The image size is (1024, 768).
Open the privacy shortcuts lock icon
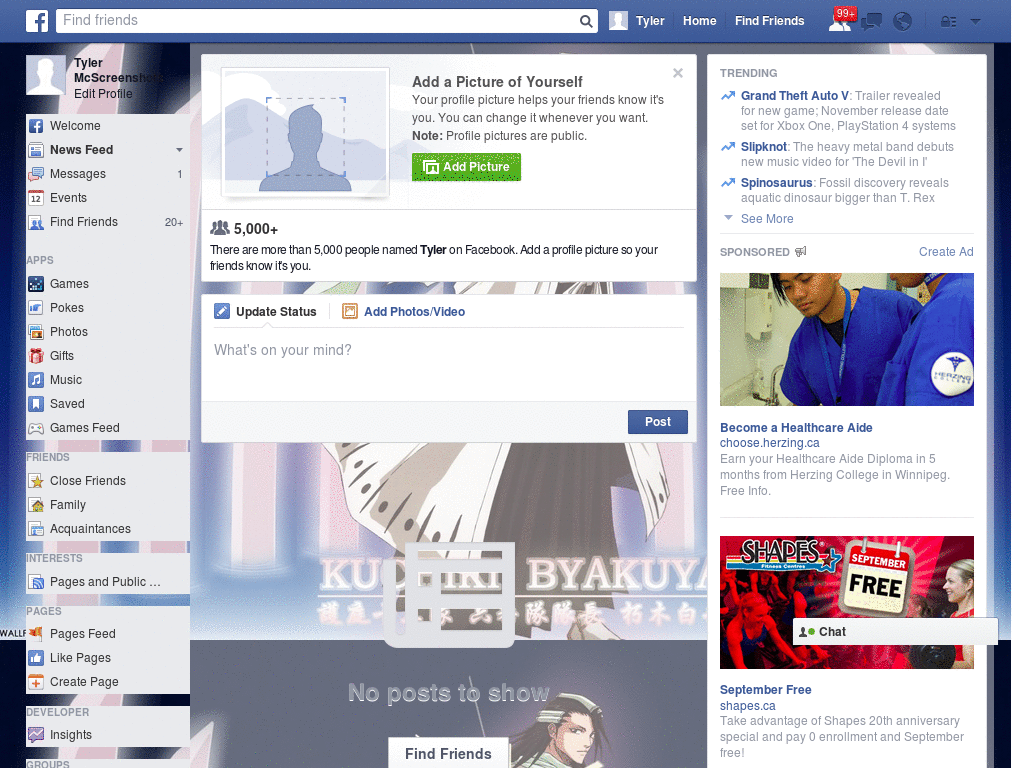pyautogui.click(x=948, y=22)
